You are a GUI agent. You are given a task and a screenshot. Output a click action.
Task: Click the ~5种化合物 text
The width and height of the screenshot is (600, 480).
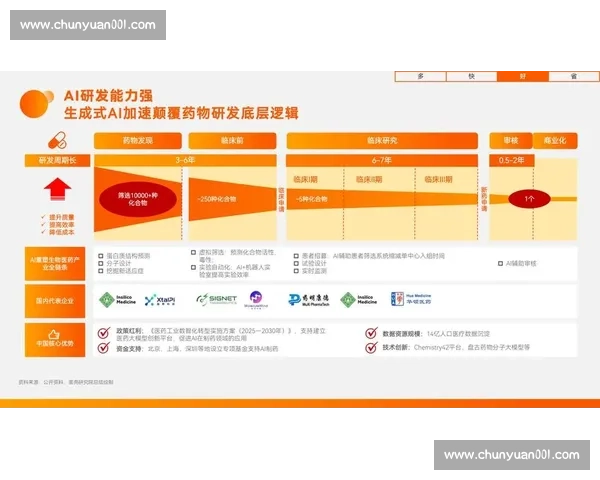pyautogui.click(x=311, y=199)
